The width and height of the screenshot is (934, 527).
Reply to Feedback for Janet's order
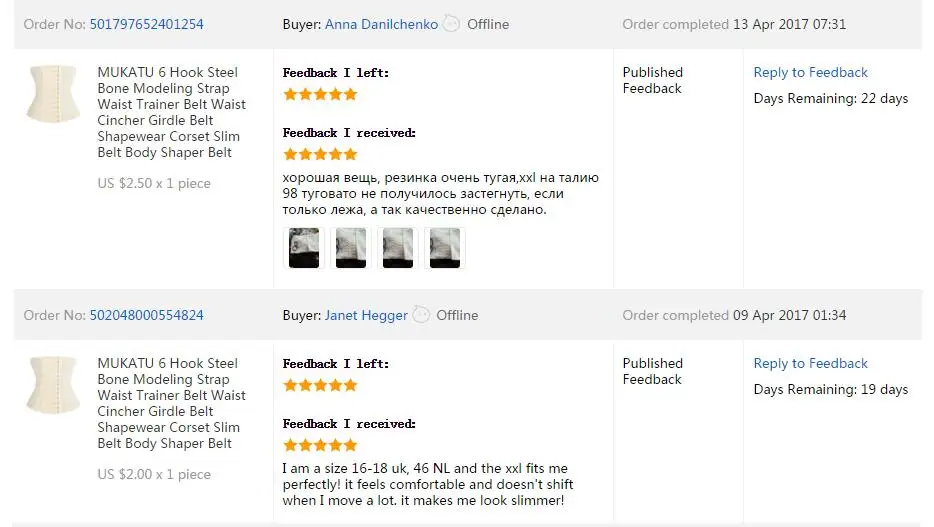click(x=810, y=363)
